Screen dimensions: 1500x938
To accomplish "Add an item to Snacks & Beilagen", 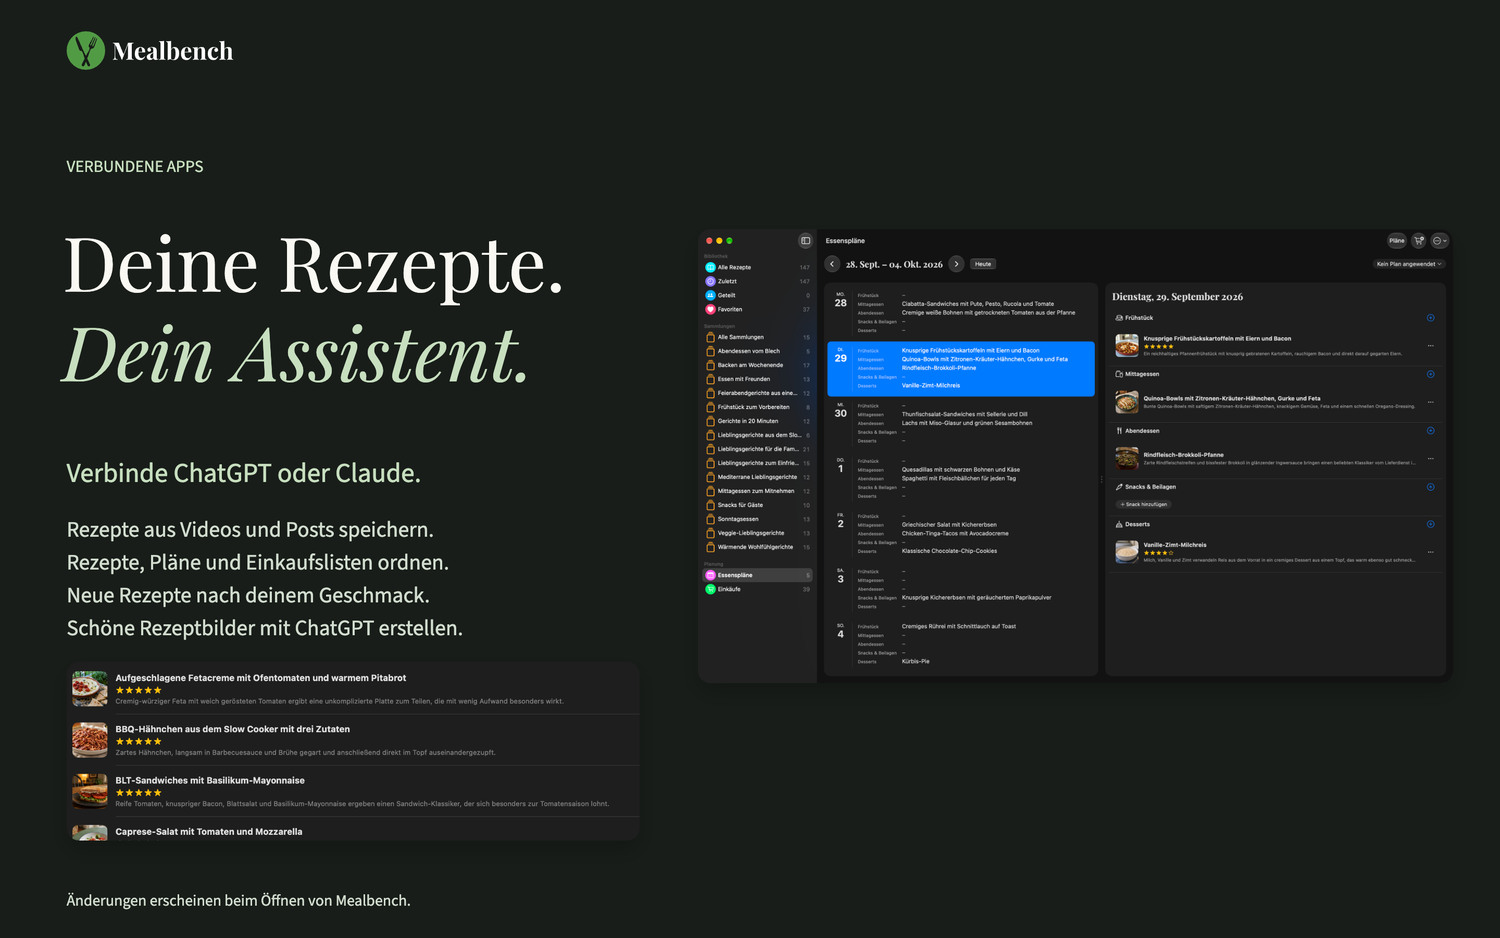I will tap(1430, 487).
